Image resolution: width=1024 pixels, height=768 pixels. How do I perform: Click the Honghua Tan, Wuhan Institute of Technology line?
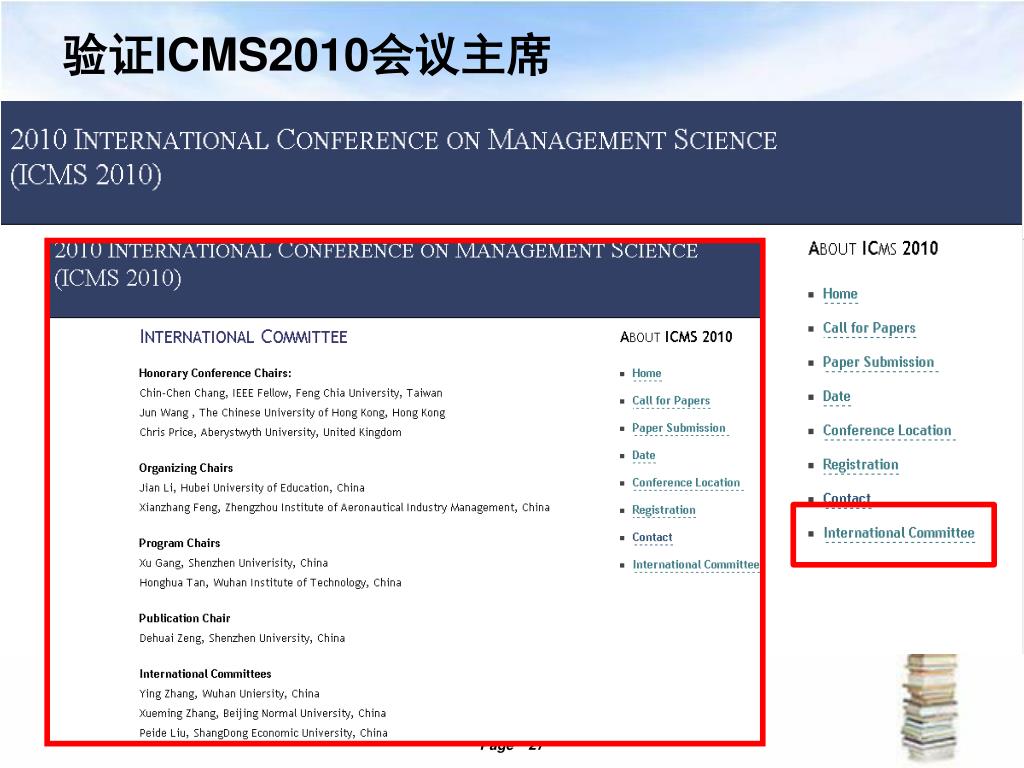coord(270,583)
